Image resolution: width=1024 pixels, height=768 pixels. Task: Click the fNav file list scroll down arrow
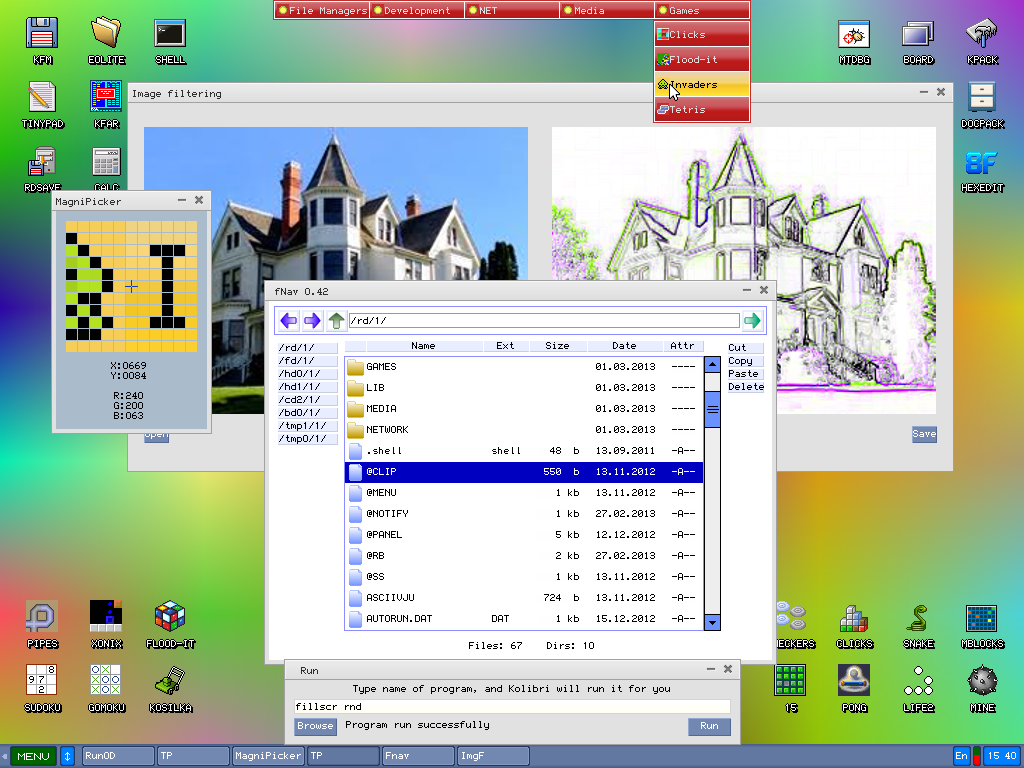coord(713,622)
